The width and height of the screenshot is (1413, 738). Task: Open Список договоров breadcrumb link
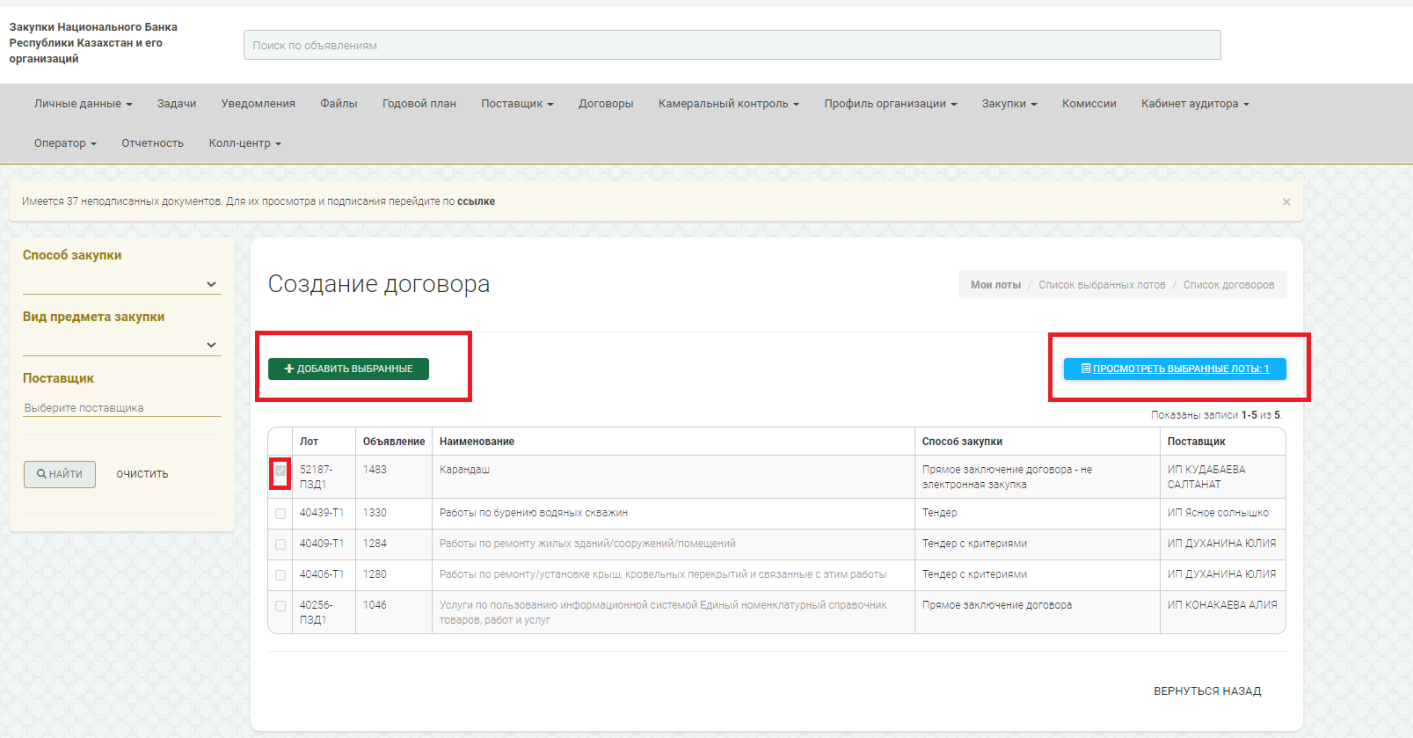click(x=1228, y=285)
